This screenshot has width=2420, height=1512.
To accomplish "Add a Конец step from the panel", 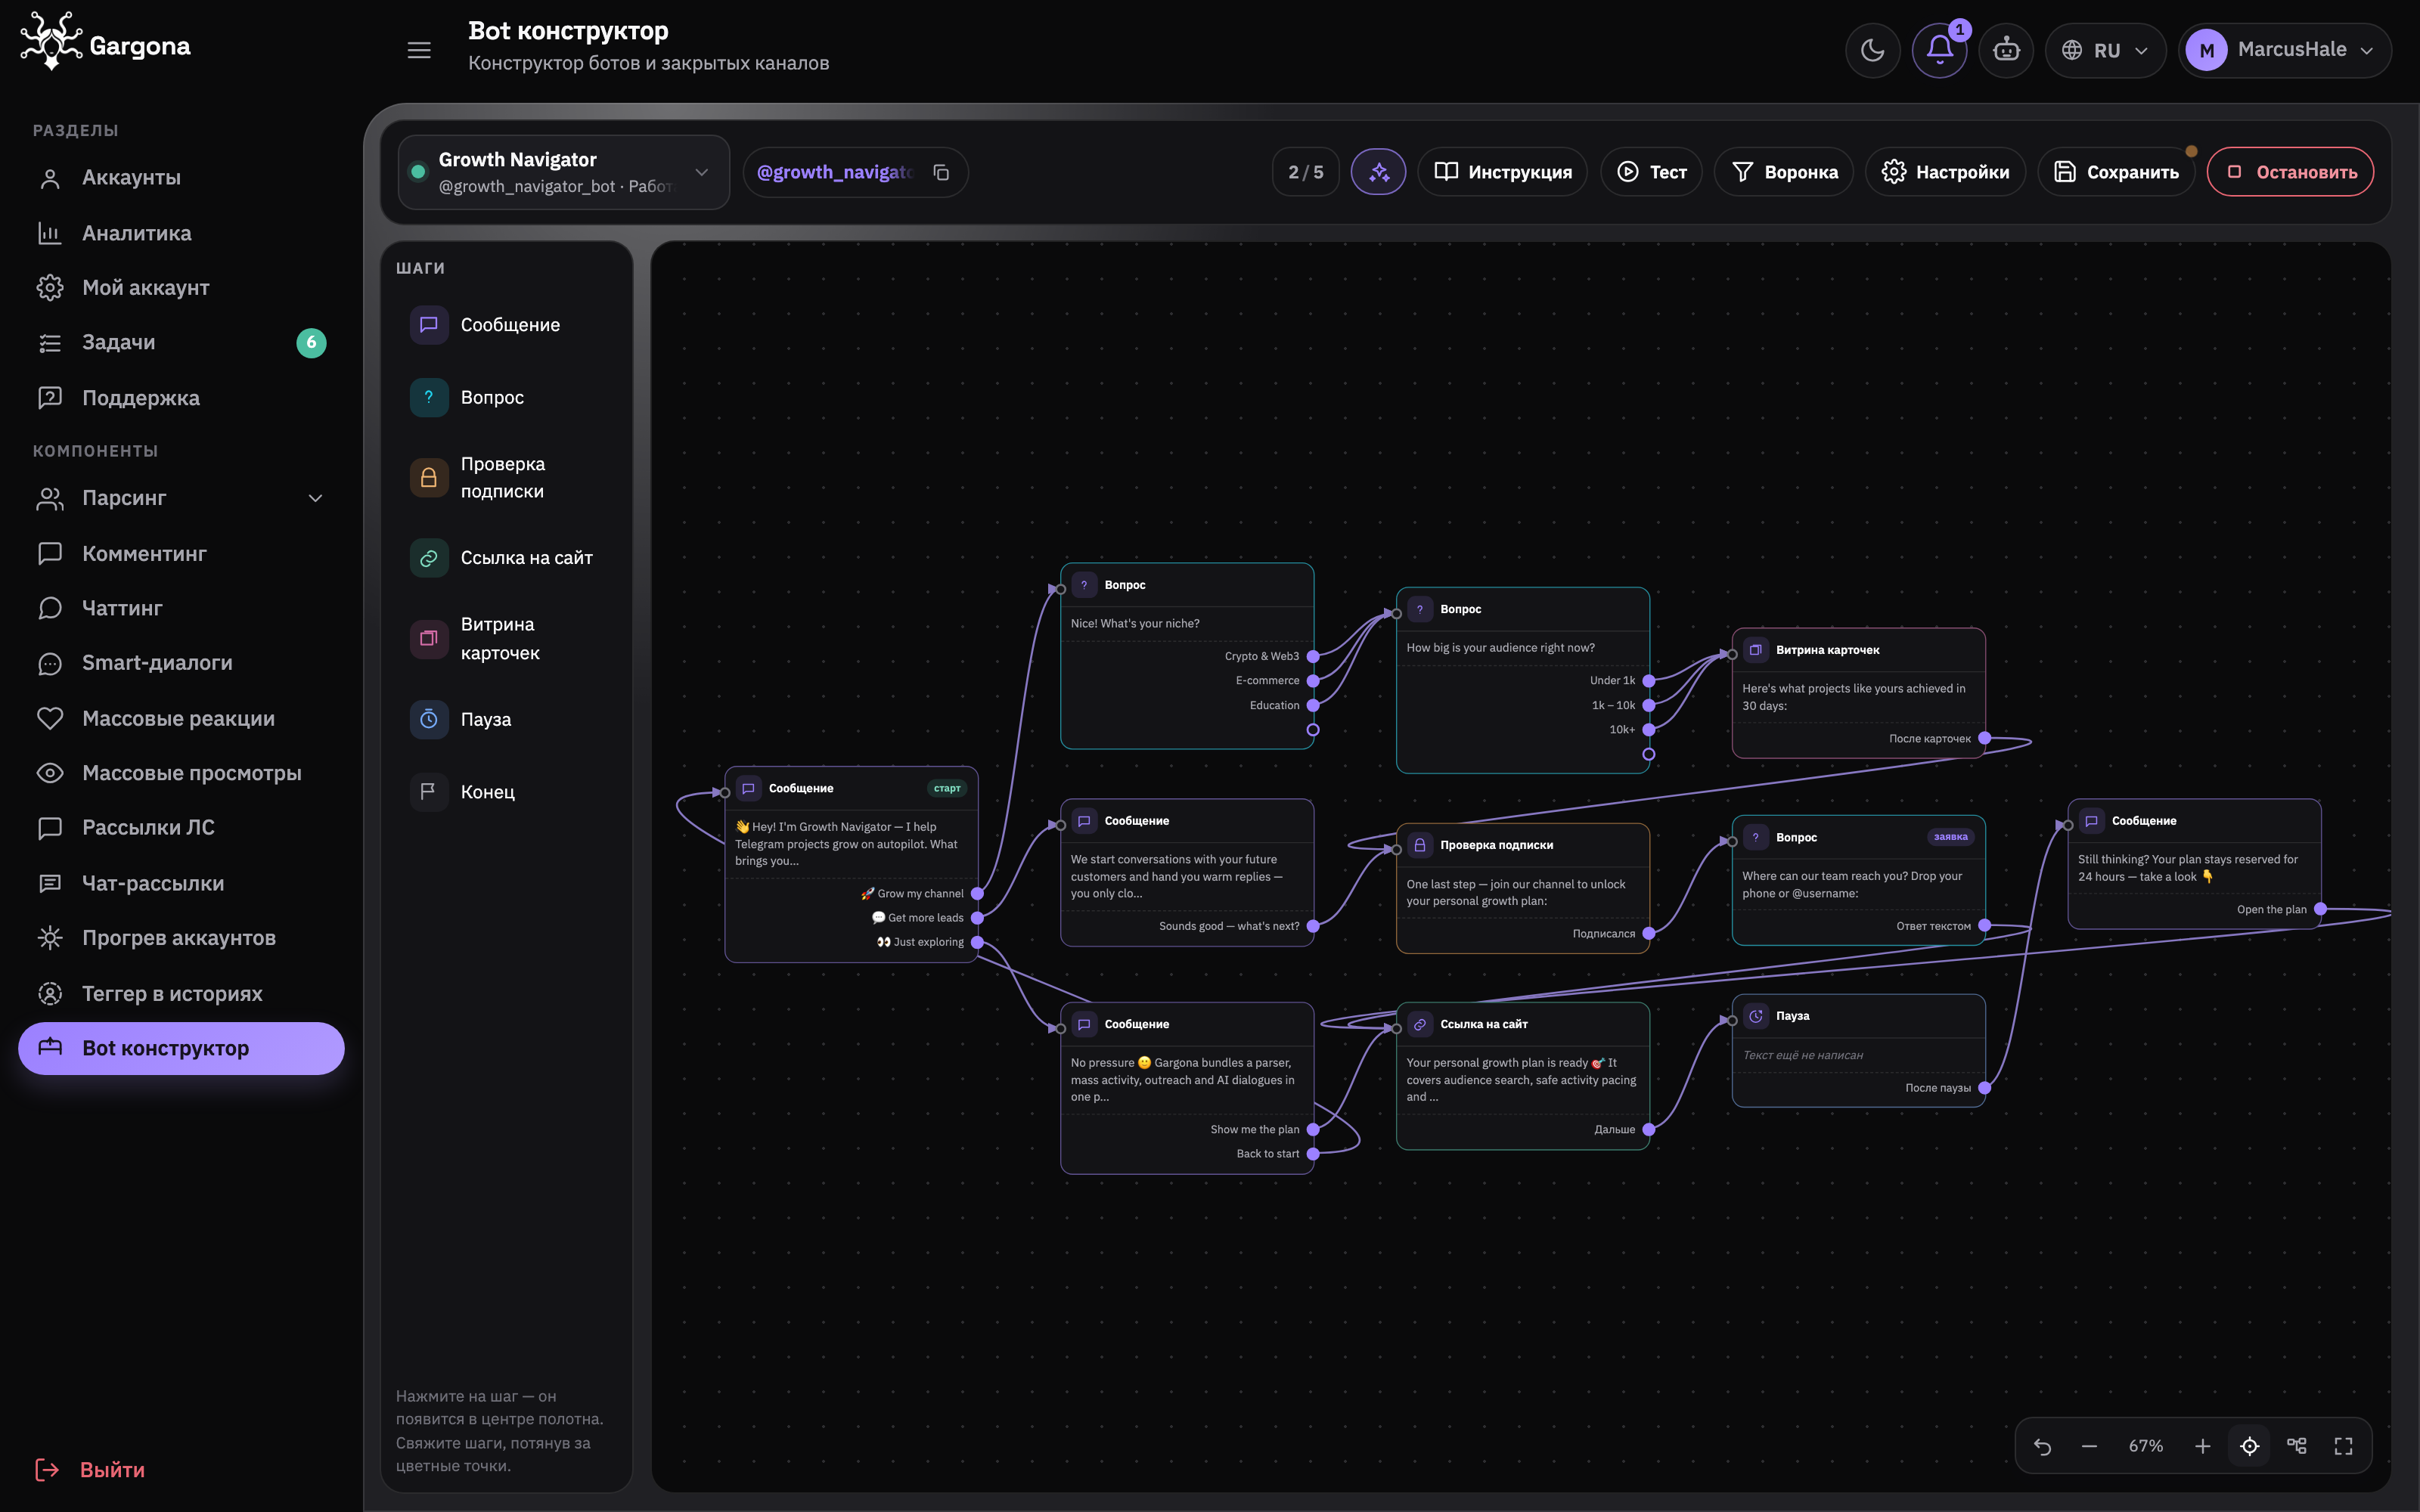I will (507, 792).
